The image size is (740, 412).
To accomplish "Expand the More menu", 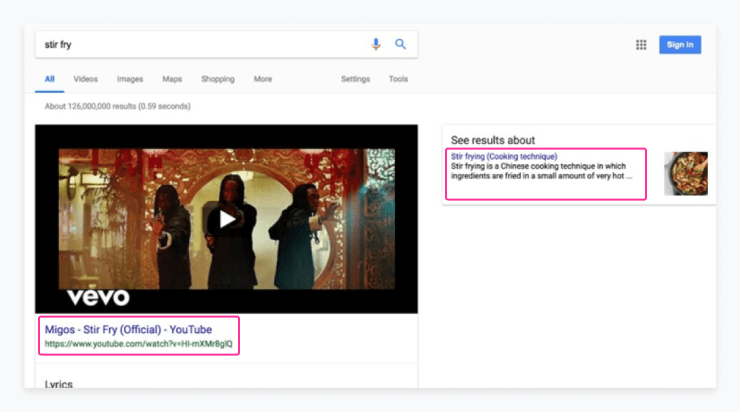I will pyautogui.click(x=263, y=79).
